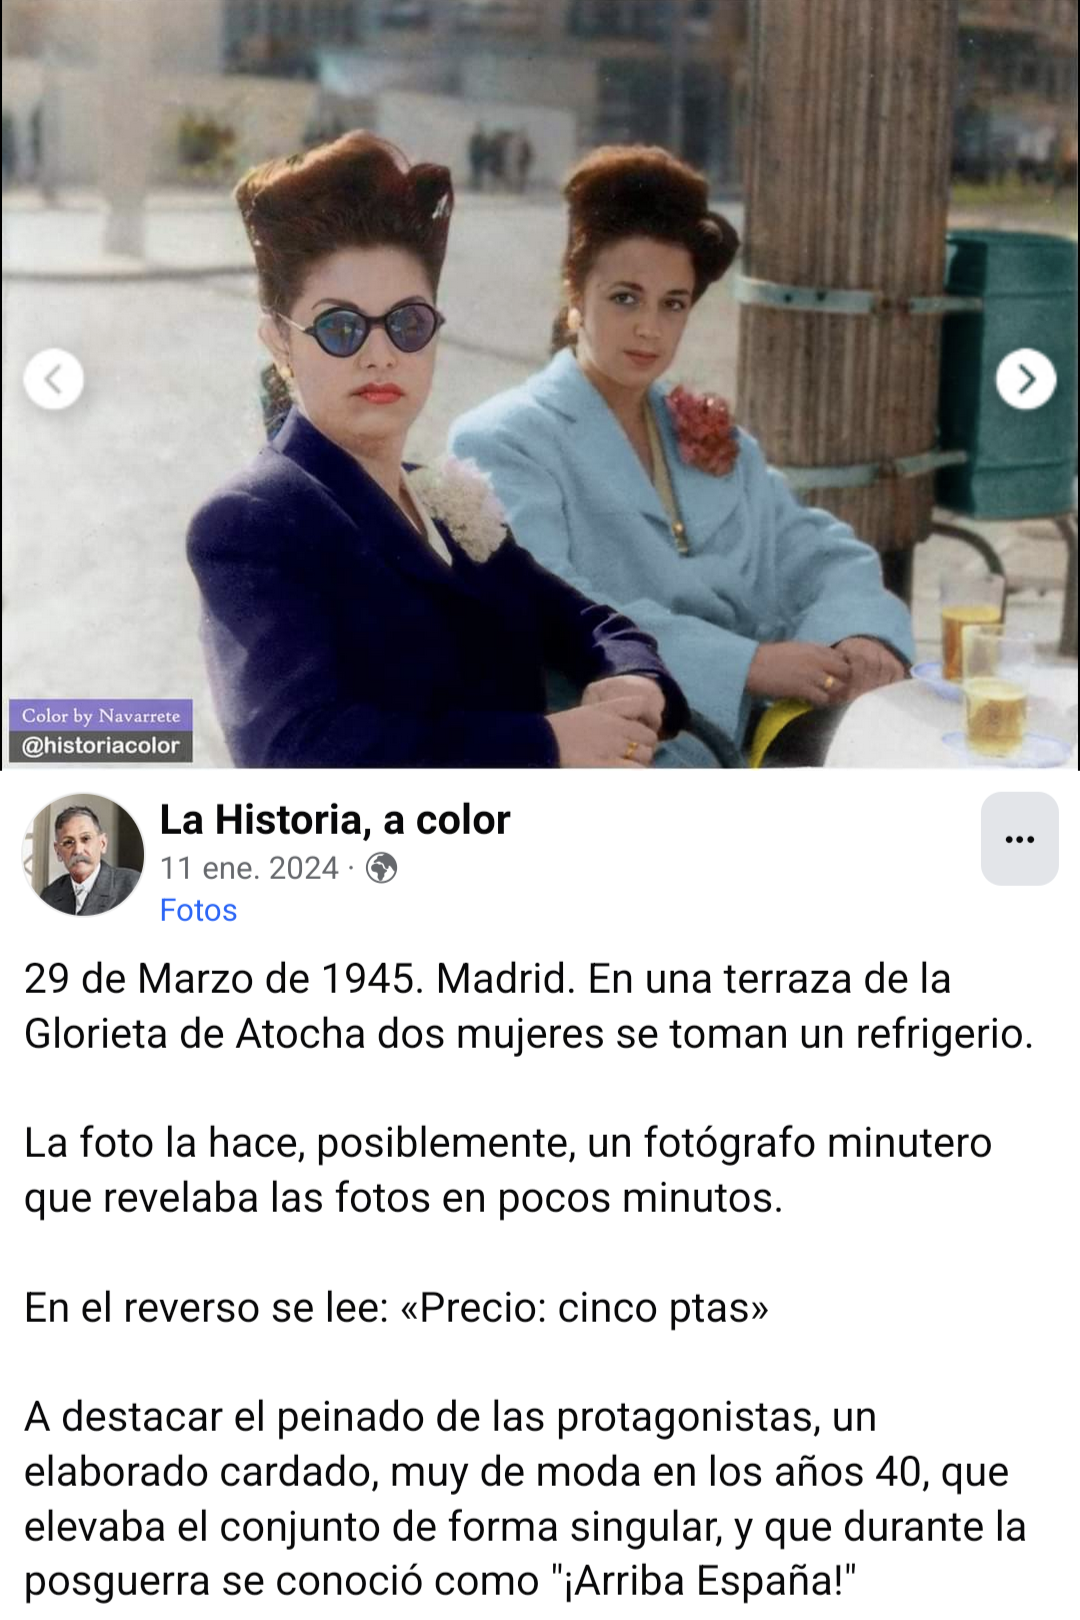Open the three-dots post options menu
Image resolution: width=1080 pixels, height=1620 pixels.
pyautogui.click(x=1019, y=839)
